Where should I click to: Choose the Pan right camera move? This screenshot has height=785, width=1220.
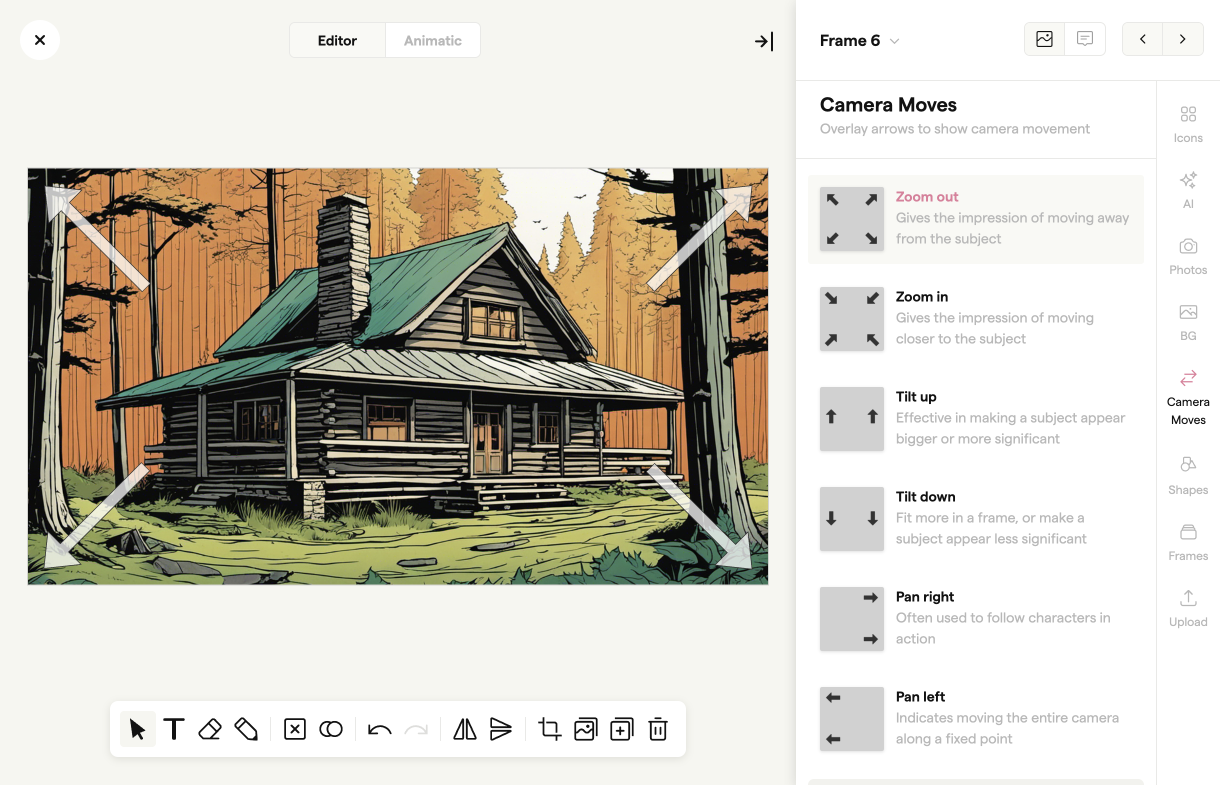point(975,619)
